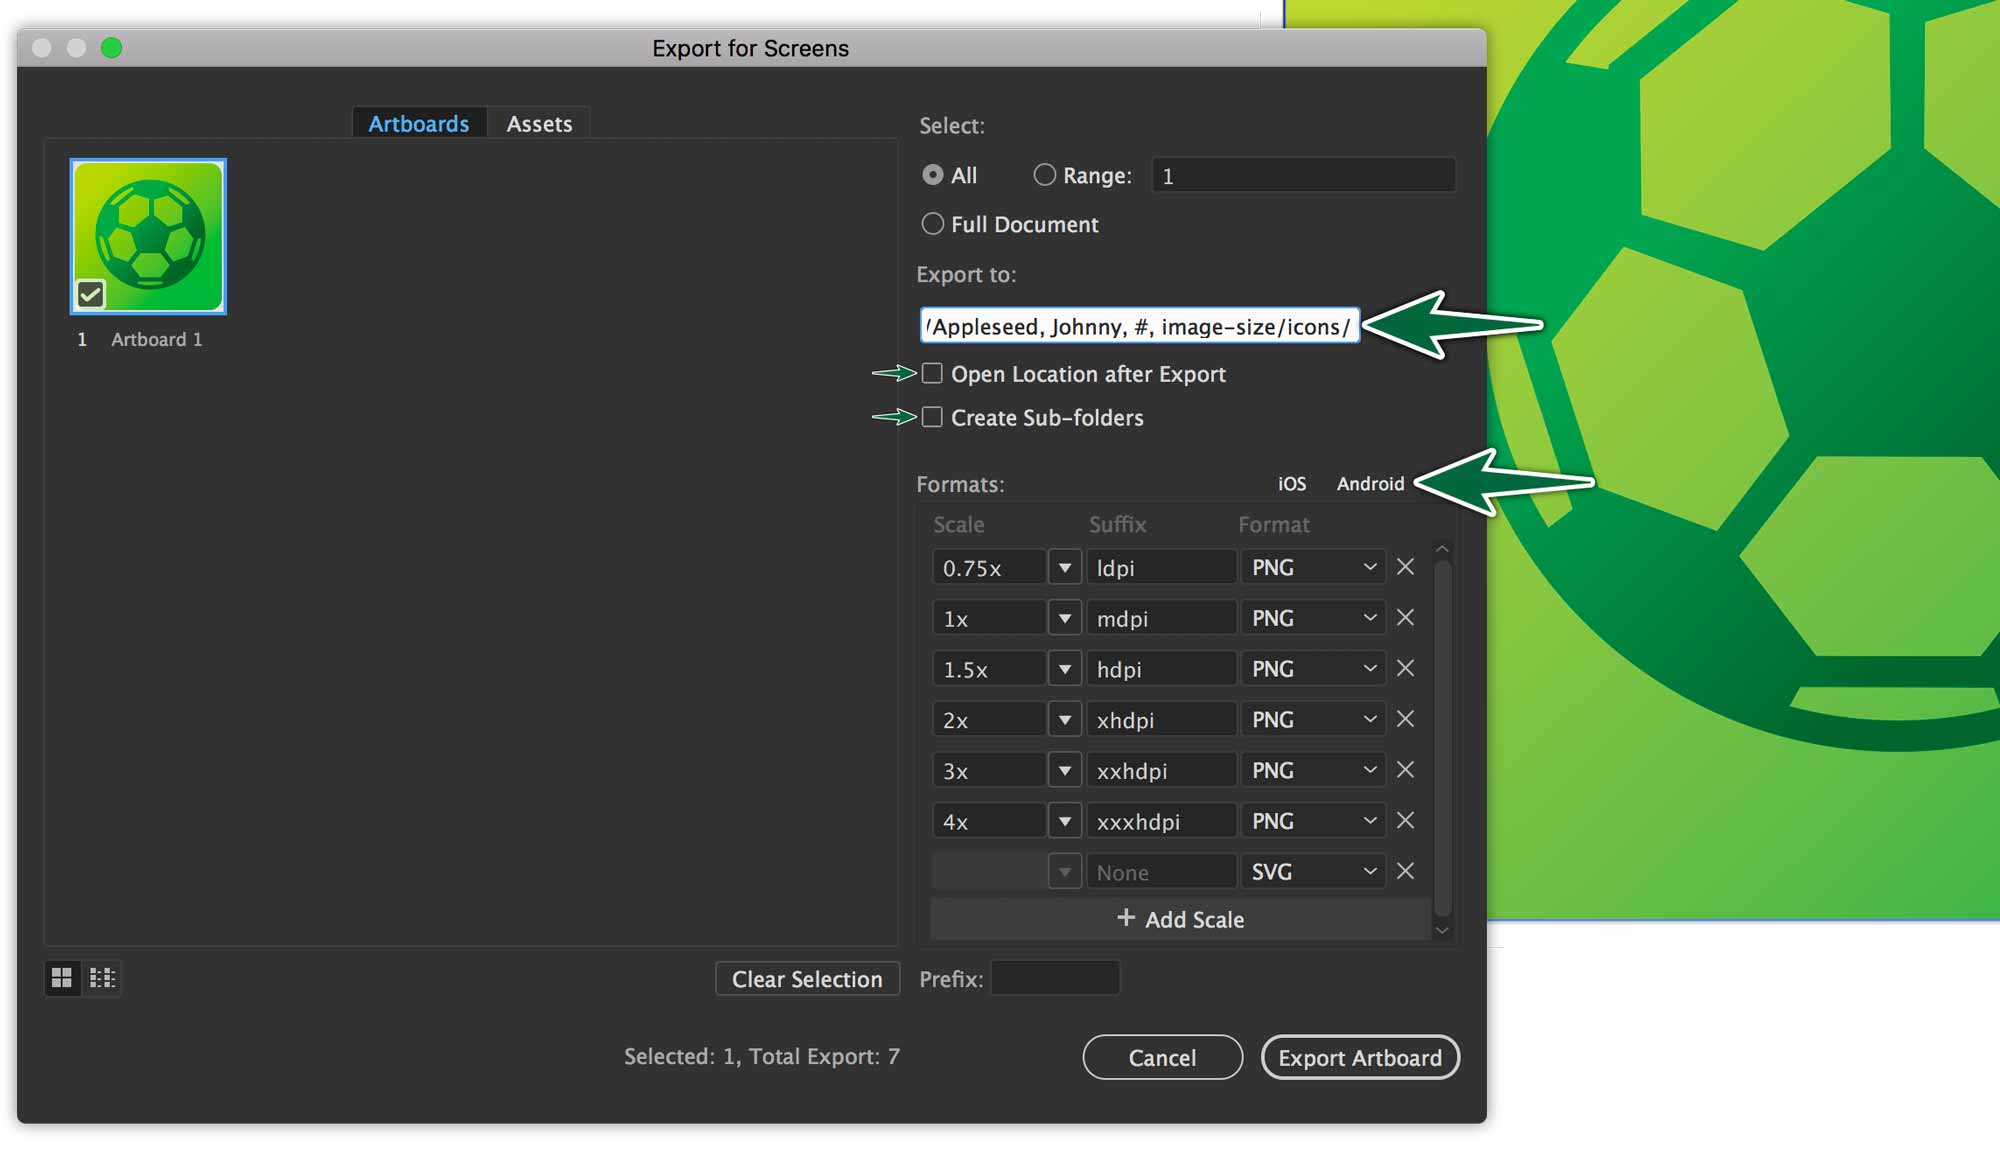Edit the xhdpi suffix field
2000x1152 pixels.
(1161, 720)
